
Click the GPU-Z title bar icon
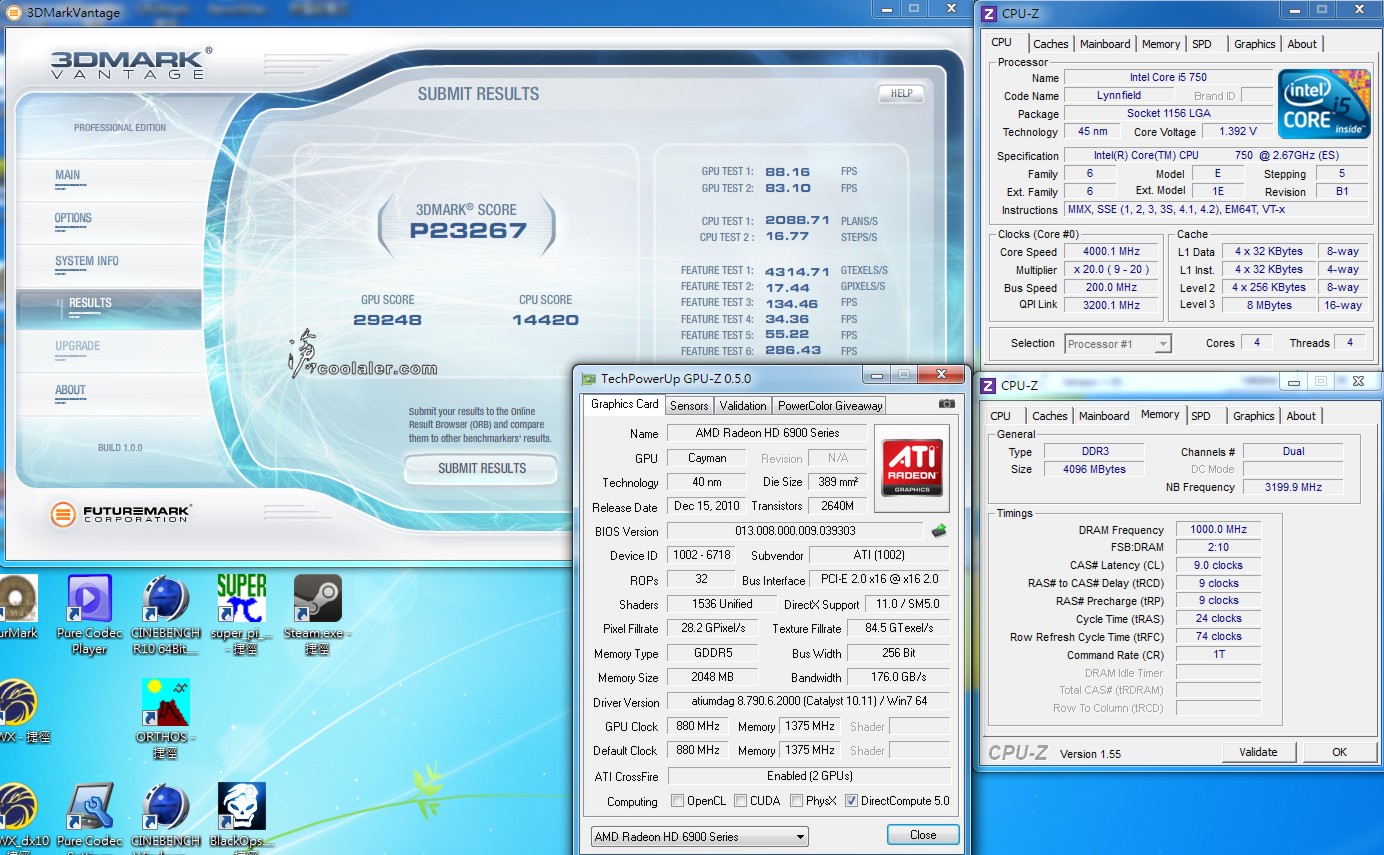(588, 379)
